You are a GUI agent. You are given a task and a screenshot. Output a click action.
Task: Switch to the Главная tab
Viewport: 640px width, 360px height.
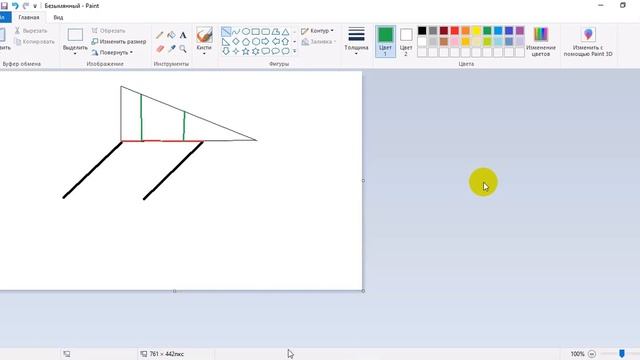29,18
